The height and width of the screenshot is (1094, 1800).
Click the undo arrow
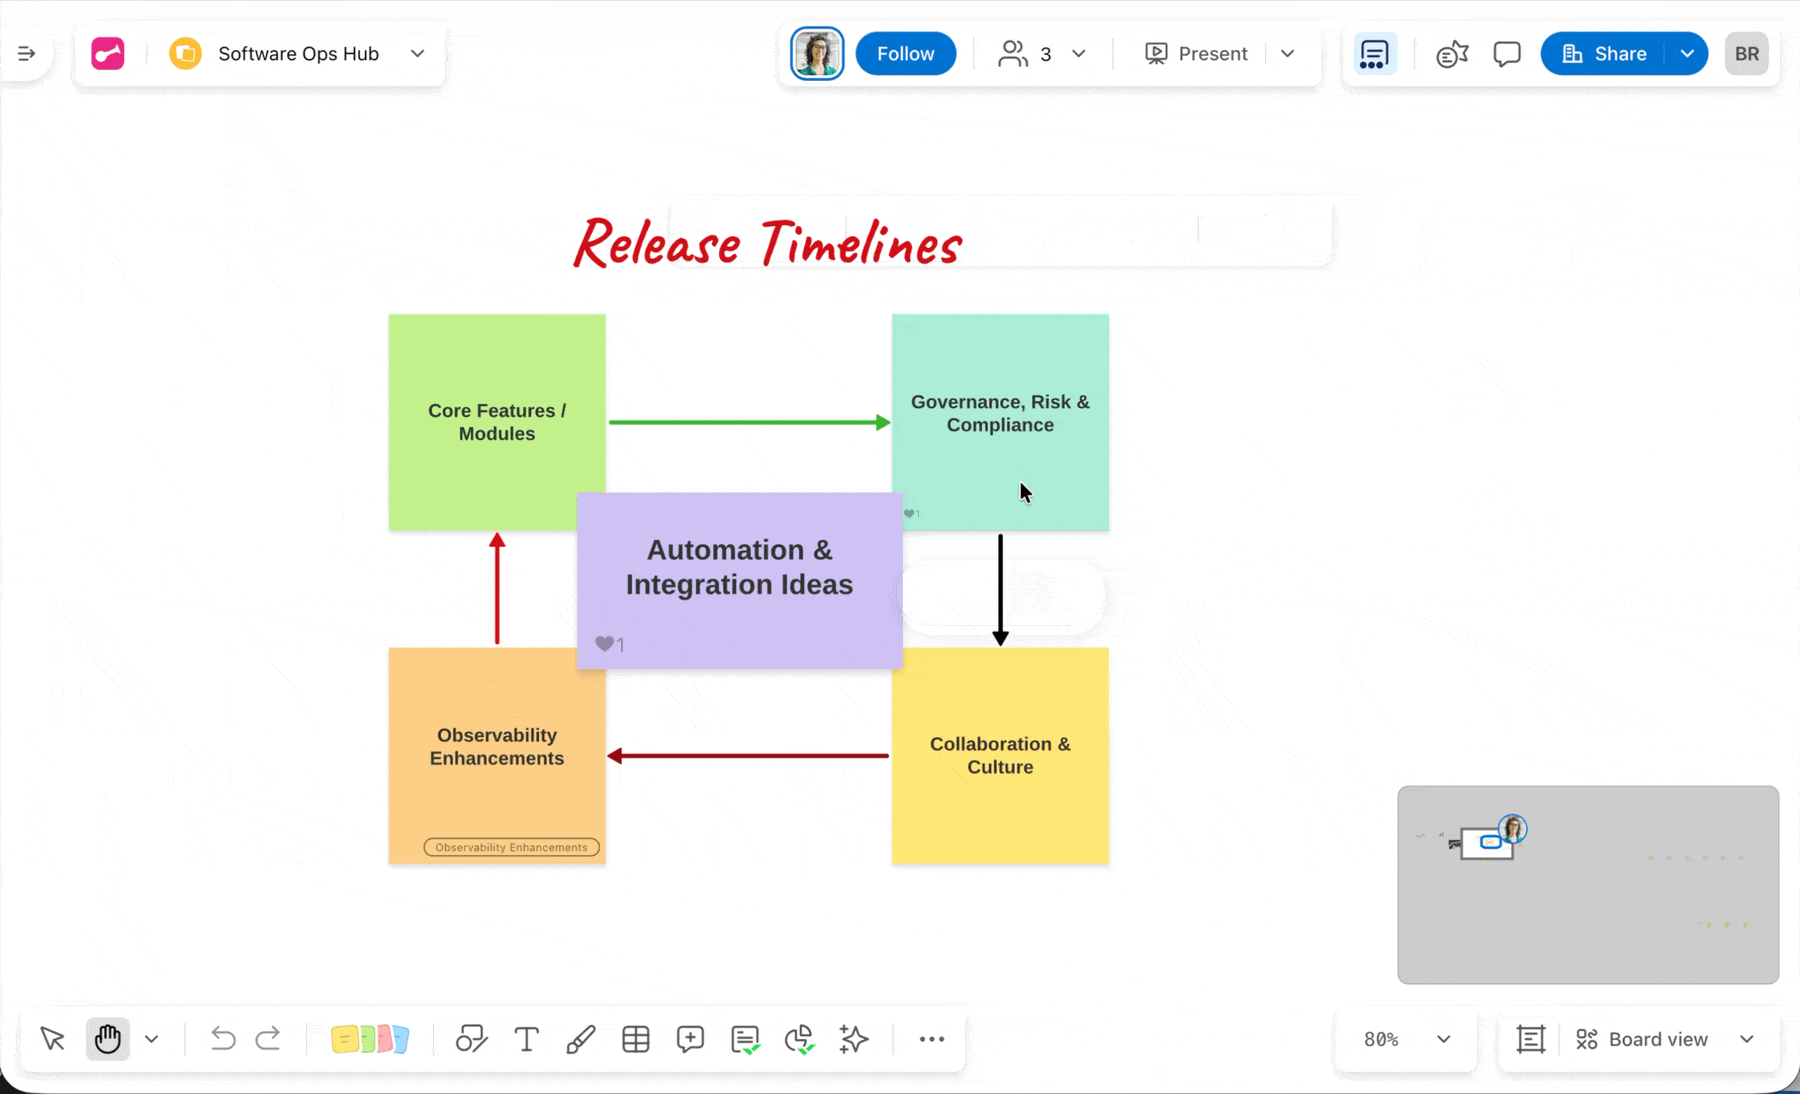coord(222,1039)
